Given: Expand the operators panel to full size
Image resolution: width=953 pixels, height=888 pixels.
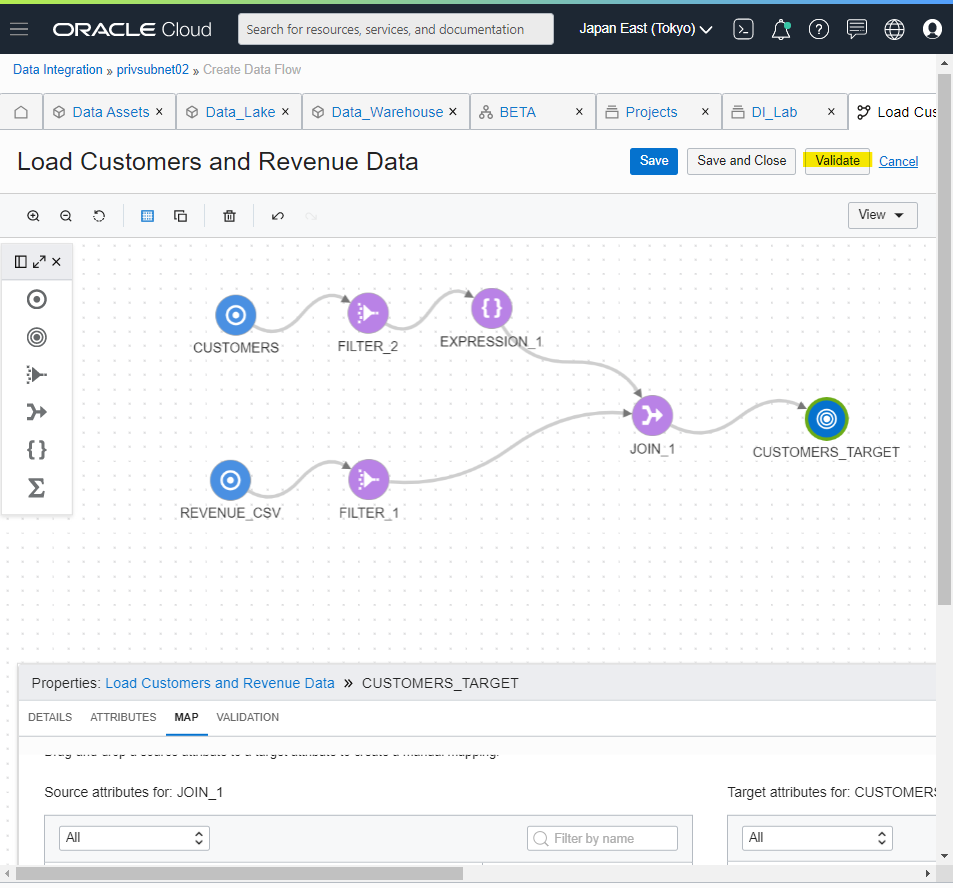Looking at the screenshot, I should coord(39,261).
